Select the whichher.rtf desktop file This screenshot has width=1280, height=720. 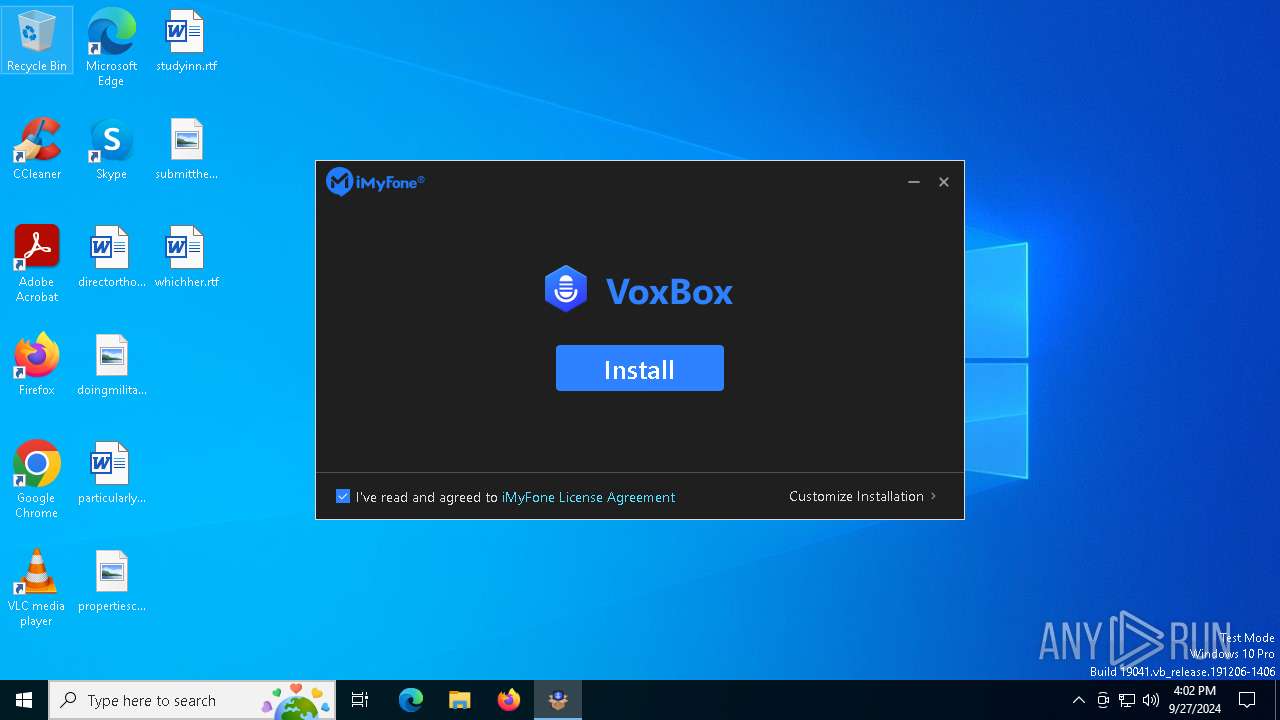tap(186, 257)
